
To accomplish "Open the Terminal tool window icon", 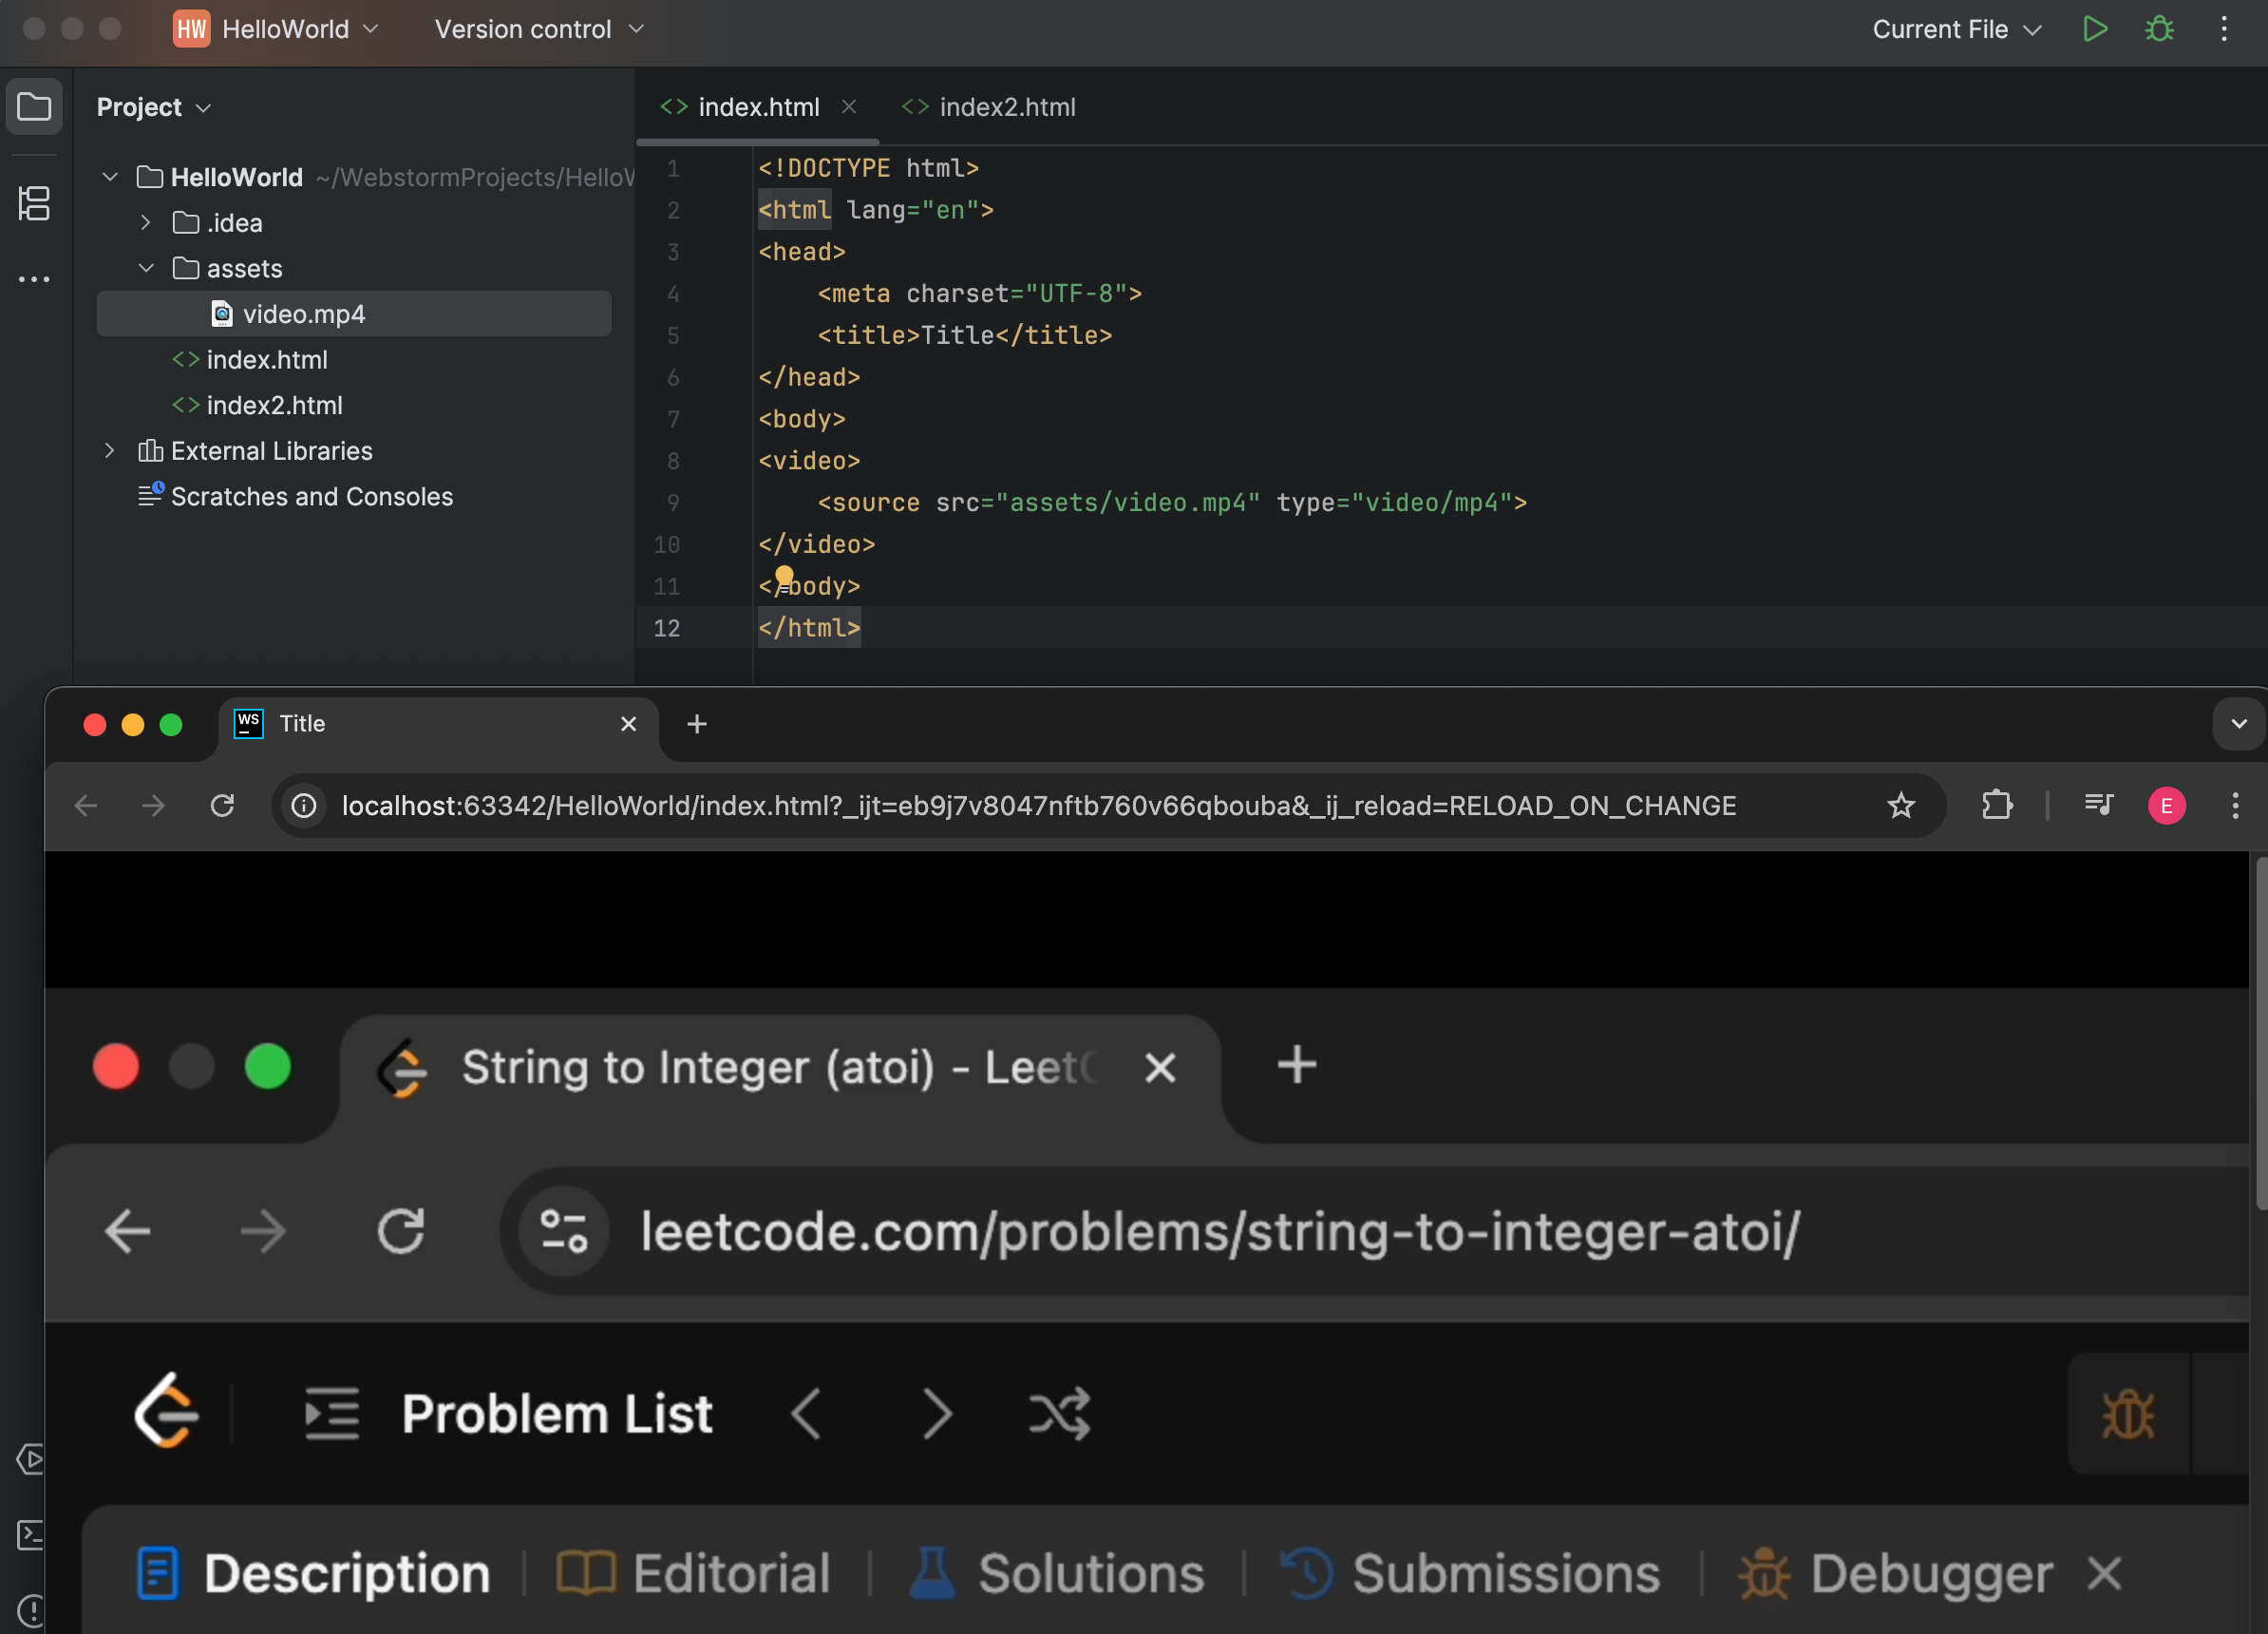I will [30, 1534].
